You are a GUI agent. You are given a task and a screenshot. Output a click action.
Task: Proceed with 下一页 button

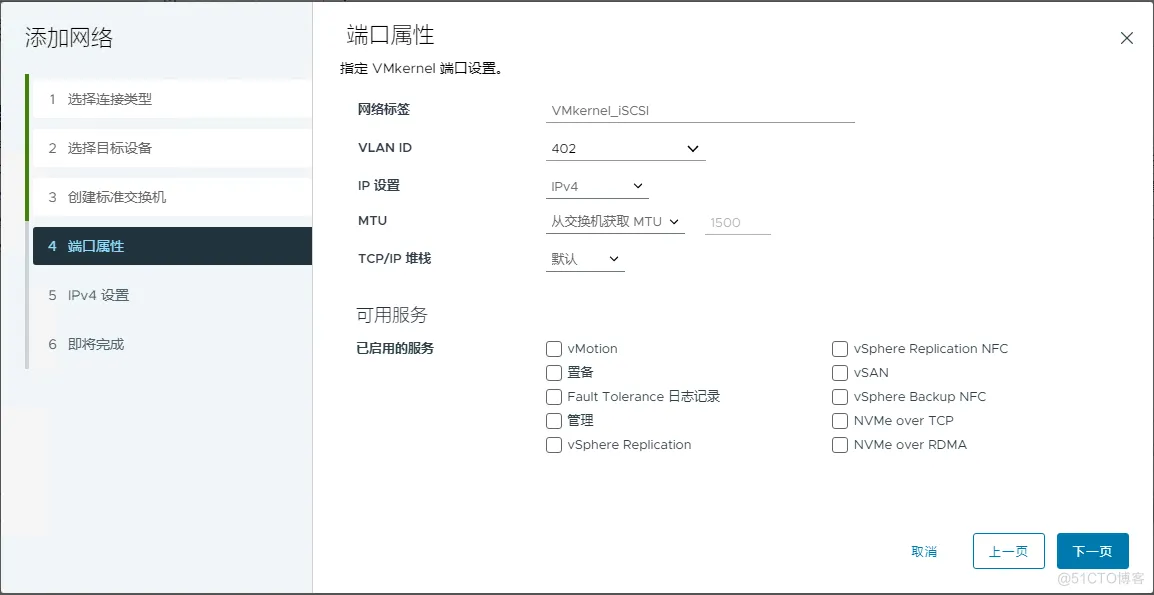pos(1092,552)
